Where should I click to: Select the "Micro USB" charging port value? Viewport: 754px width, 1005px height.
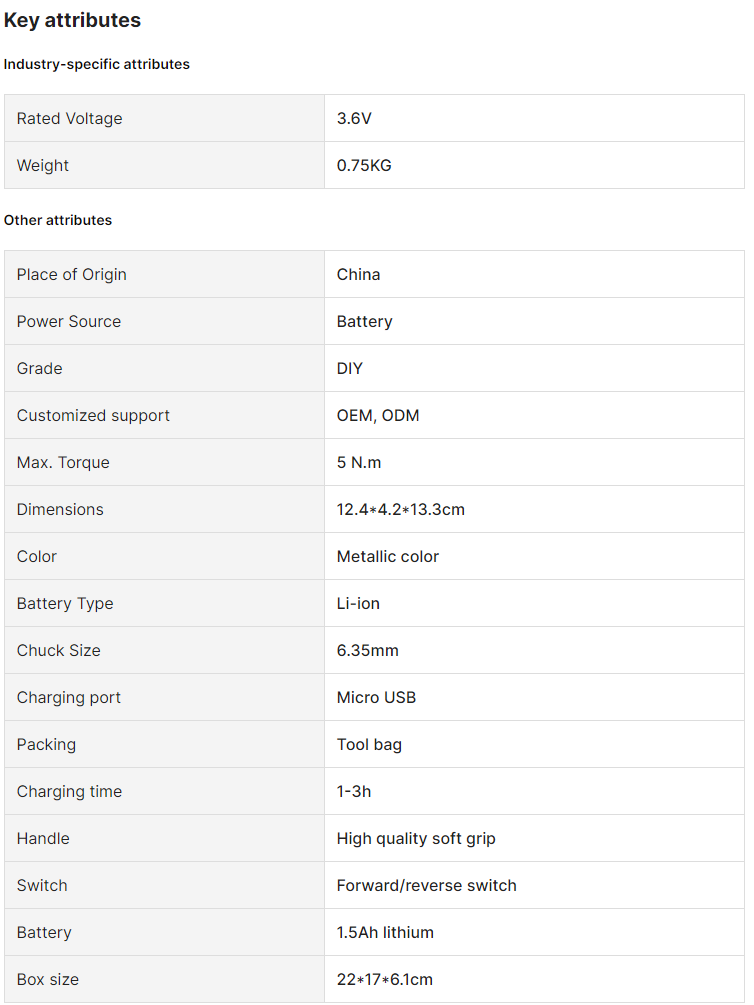coord(376,697)
